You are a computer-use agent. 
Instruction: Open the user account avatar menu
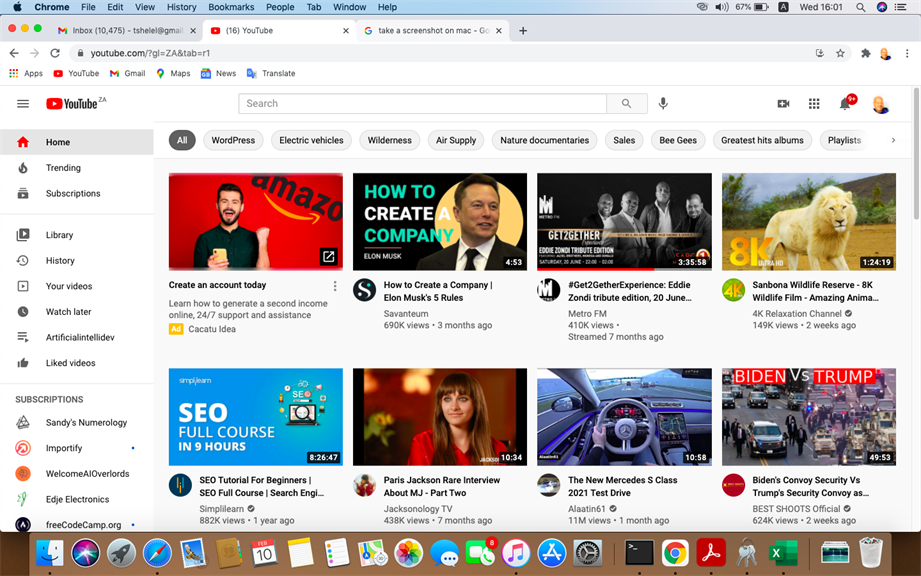880,104
